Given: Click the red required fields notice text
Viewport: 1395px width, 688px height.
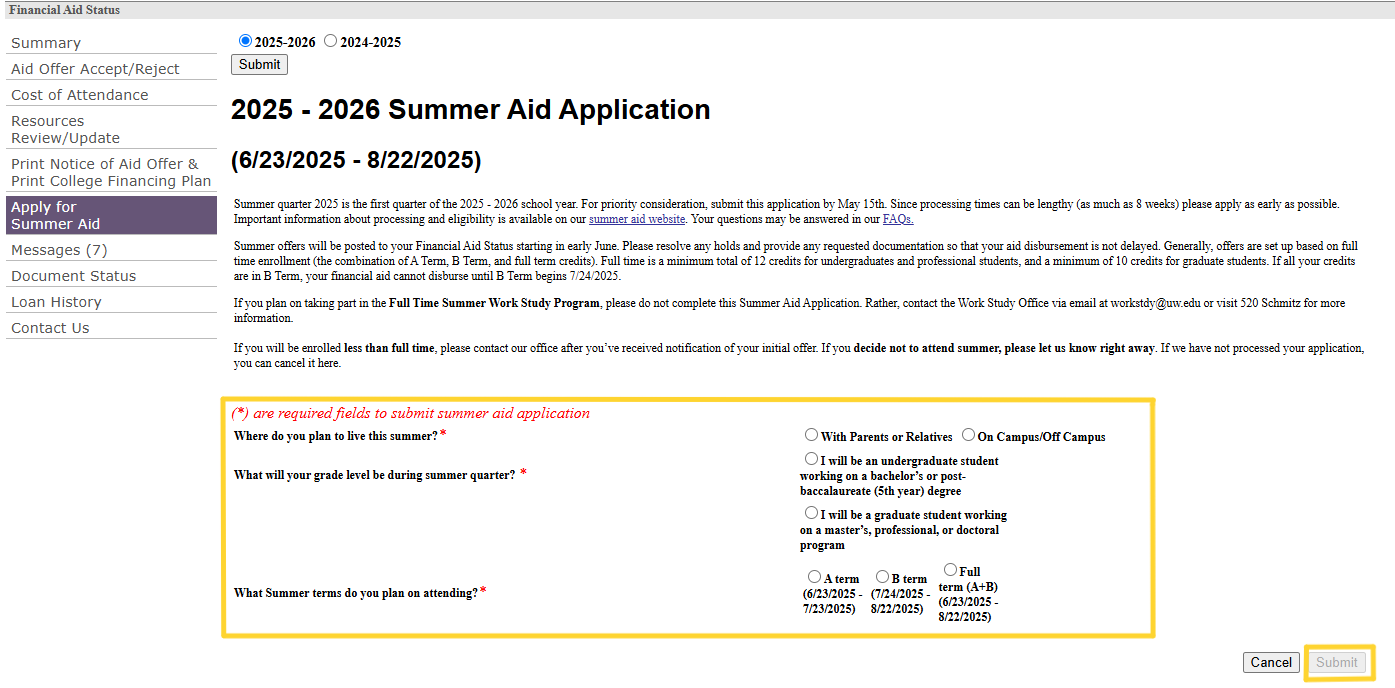Looking at the screenshot, I should (x=411, y=413).
